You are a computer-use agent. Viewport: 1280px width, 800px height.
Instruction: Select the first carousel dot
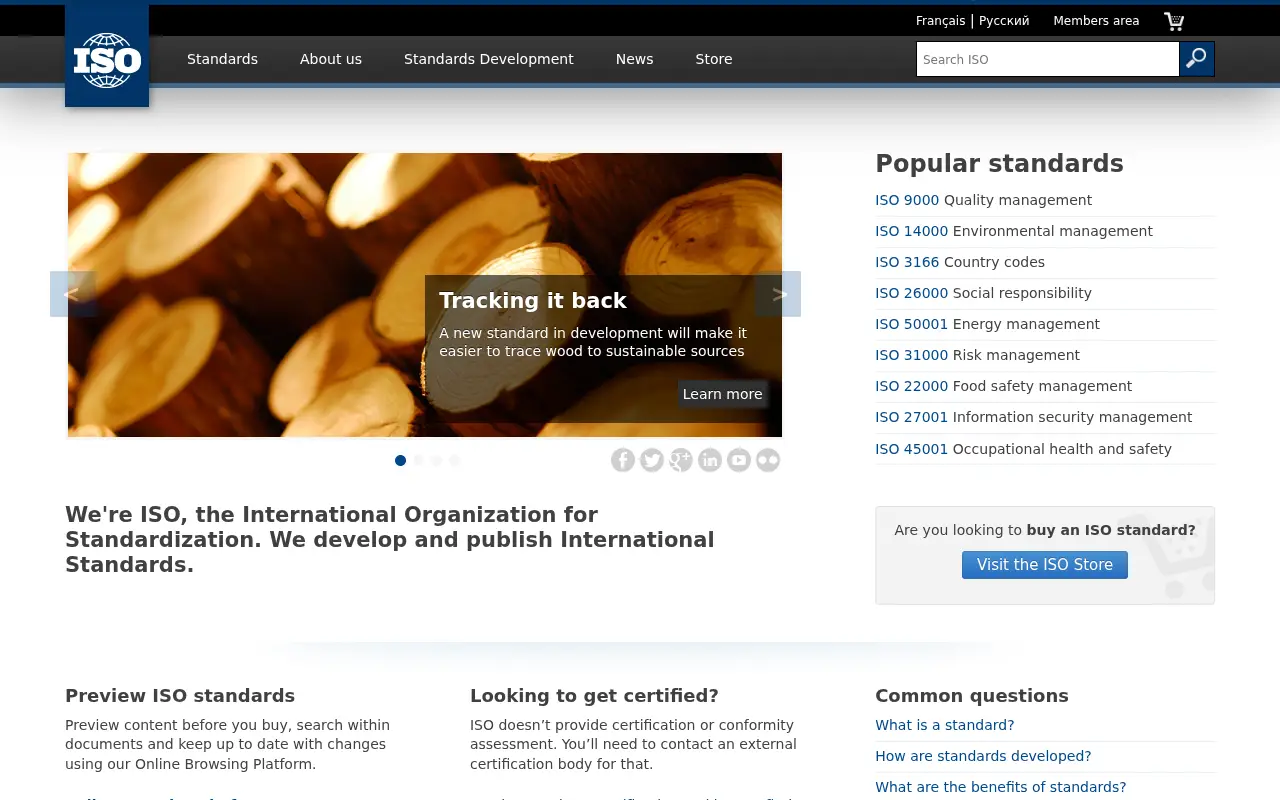point(400,460)
